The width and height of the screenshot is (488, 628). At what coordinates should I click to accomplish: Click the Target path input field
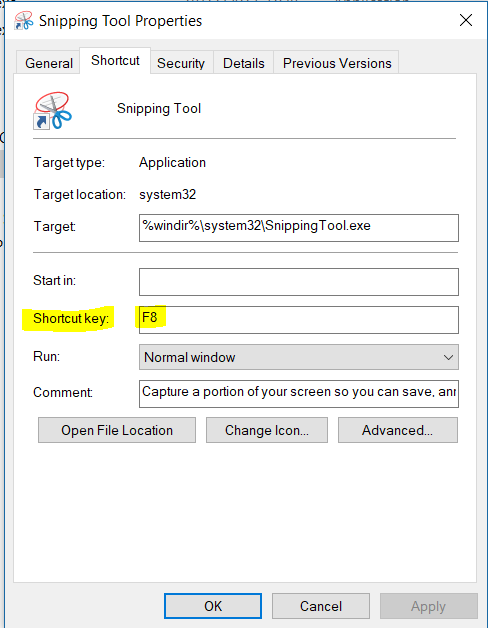tap(299, 228)
